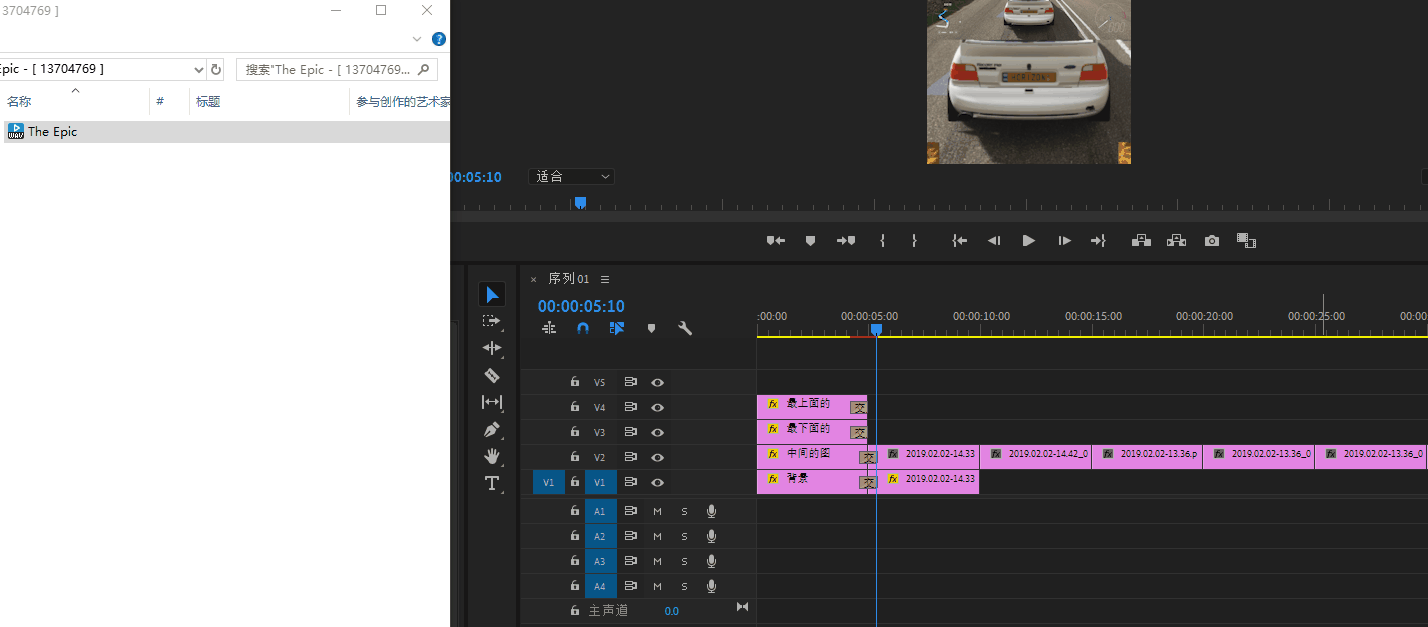This screenshot has width=1428, height=627.
Task: Toggle Snap magnet in timeline
Action: click(x=583, y=328)
